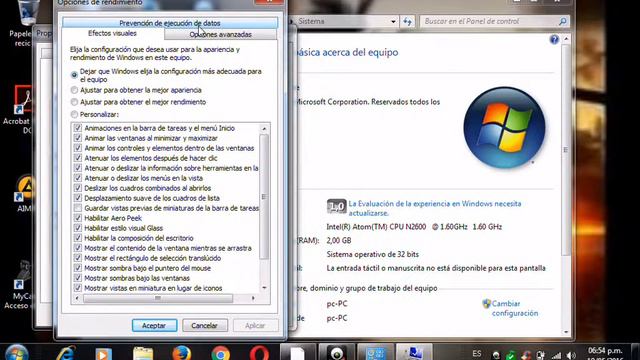Toggle 'Atenuar los elementos después de hacer clic'
The width and height of the screenshot is (640, 360).
[x=78, y=158]
